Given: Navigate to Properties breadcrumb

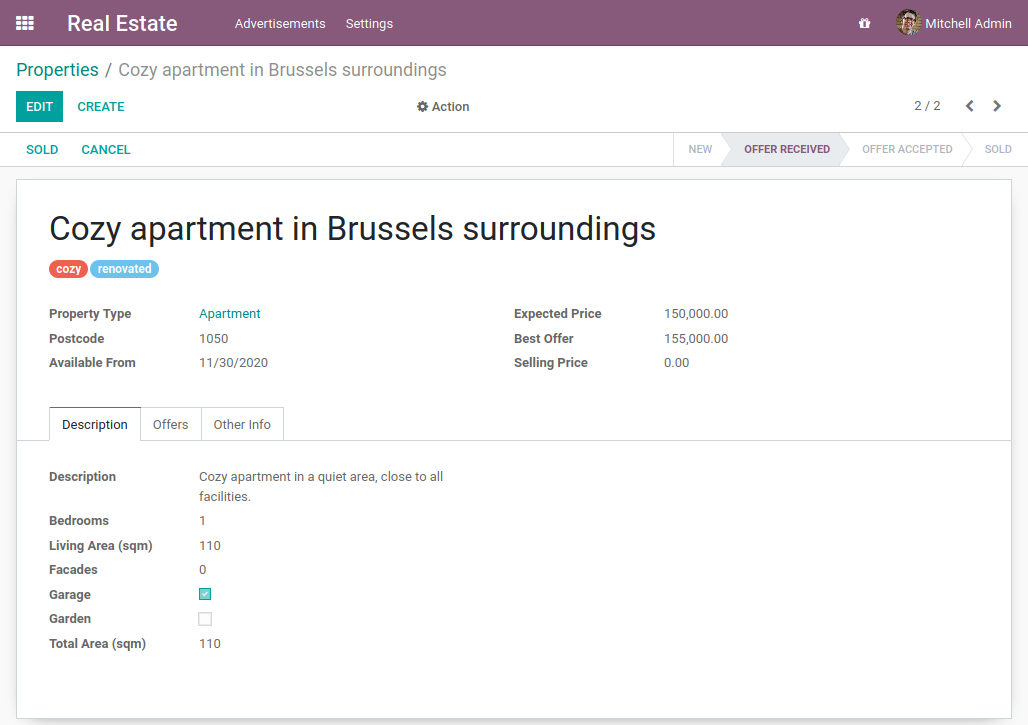Looking at the screenshot, I should click(x=57, y=70).
